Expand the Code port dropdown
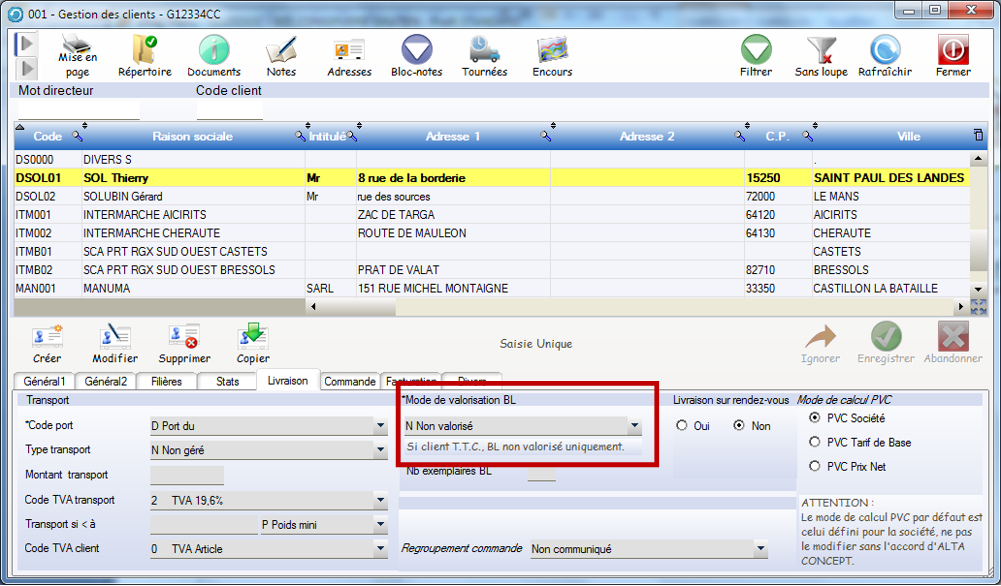Screen dimensions: 1001x586 (x=380, y=427)
